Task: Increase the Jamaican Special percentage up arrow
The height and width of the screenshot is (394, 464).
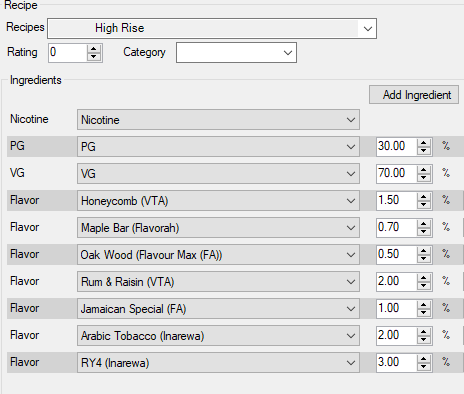Action: tap(424, 305)
